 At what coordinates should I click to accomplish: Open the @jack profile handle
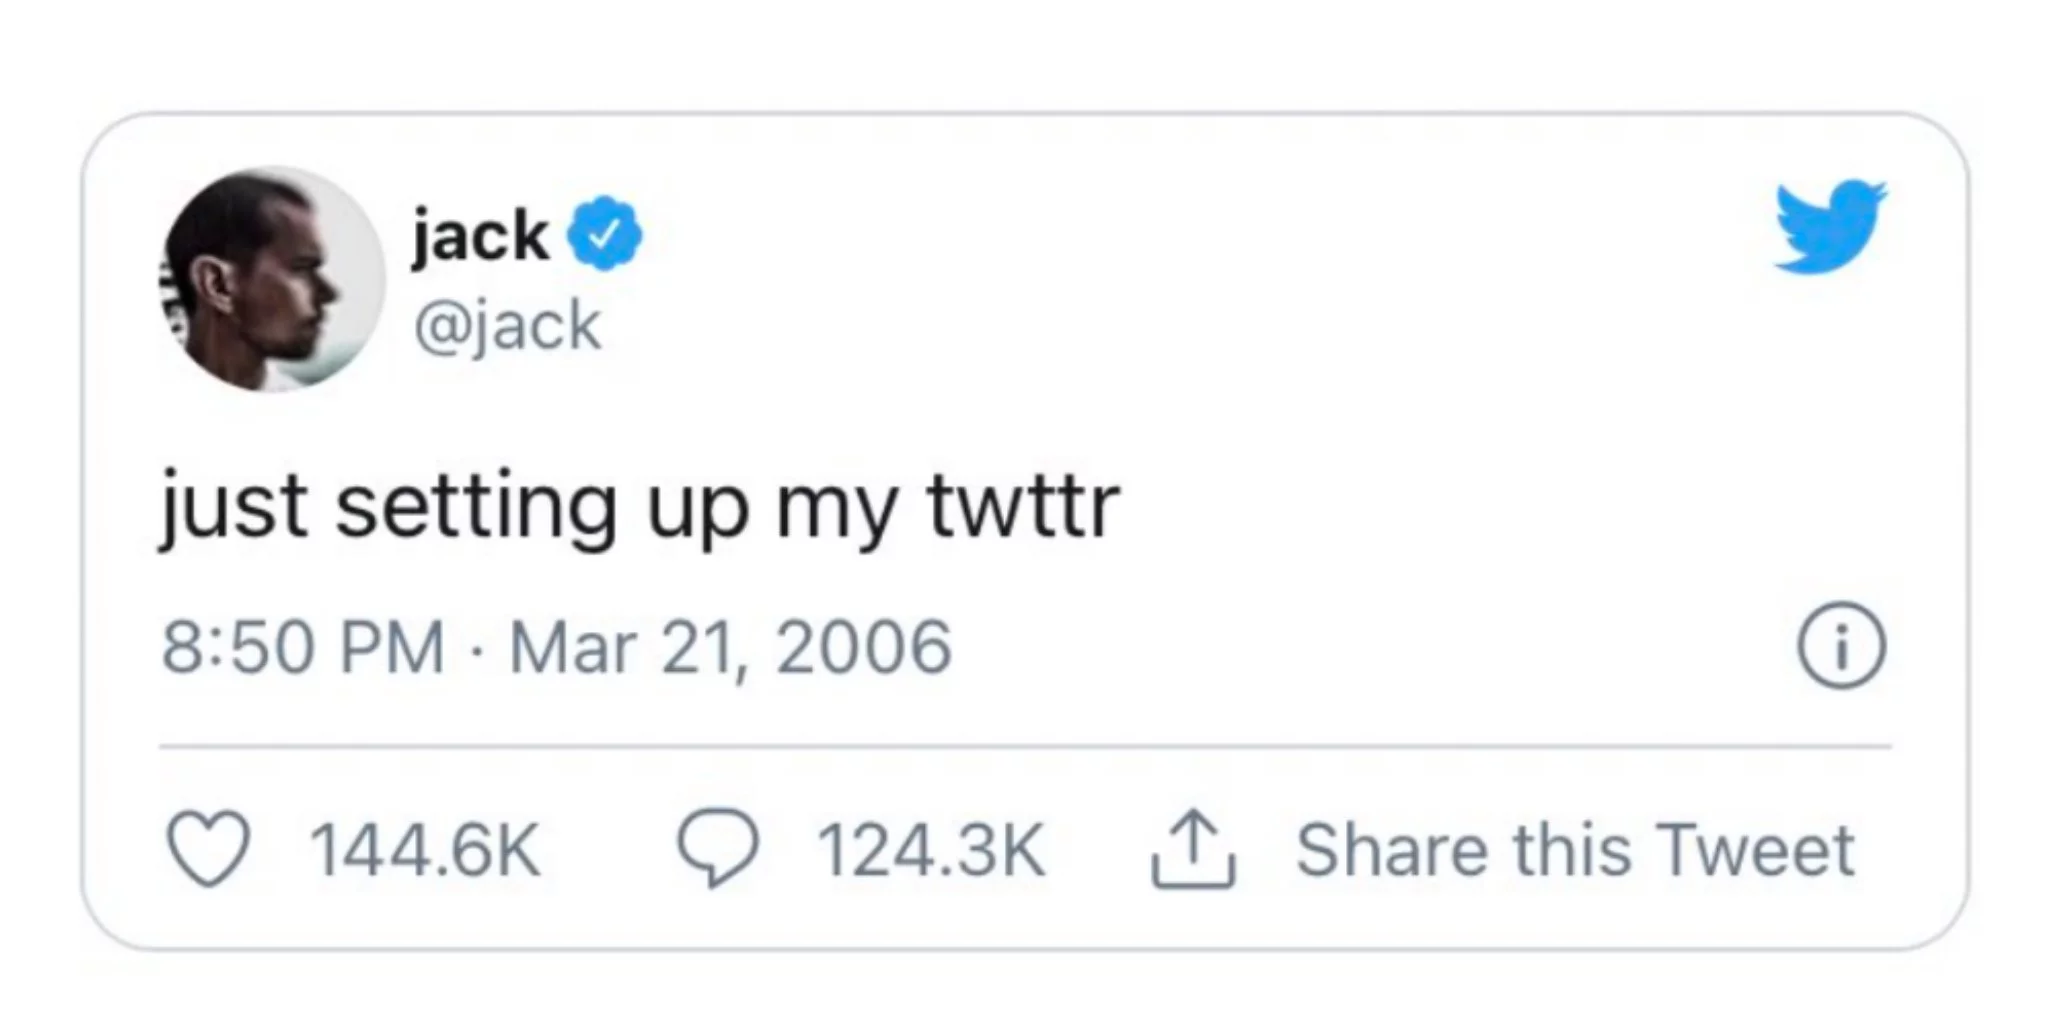coord(506,326)
